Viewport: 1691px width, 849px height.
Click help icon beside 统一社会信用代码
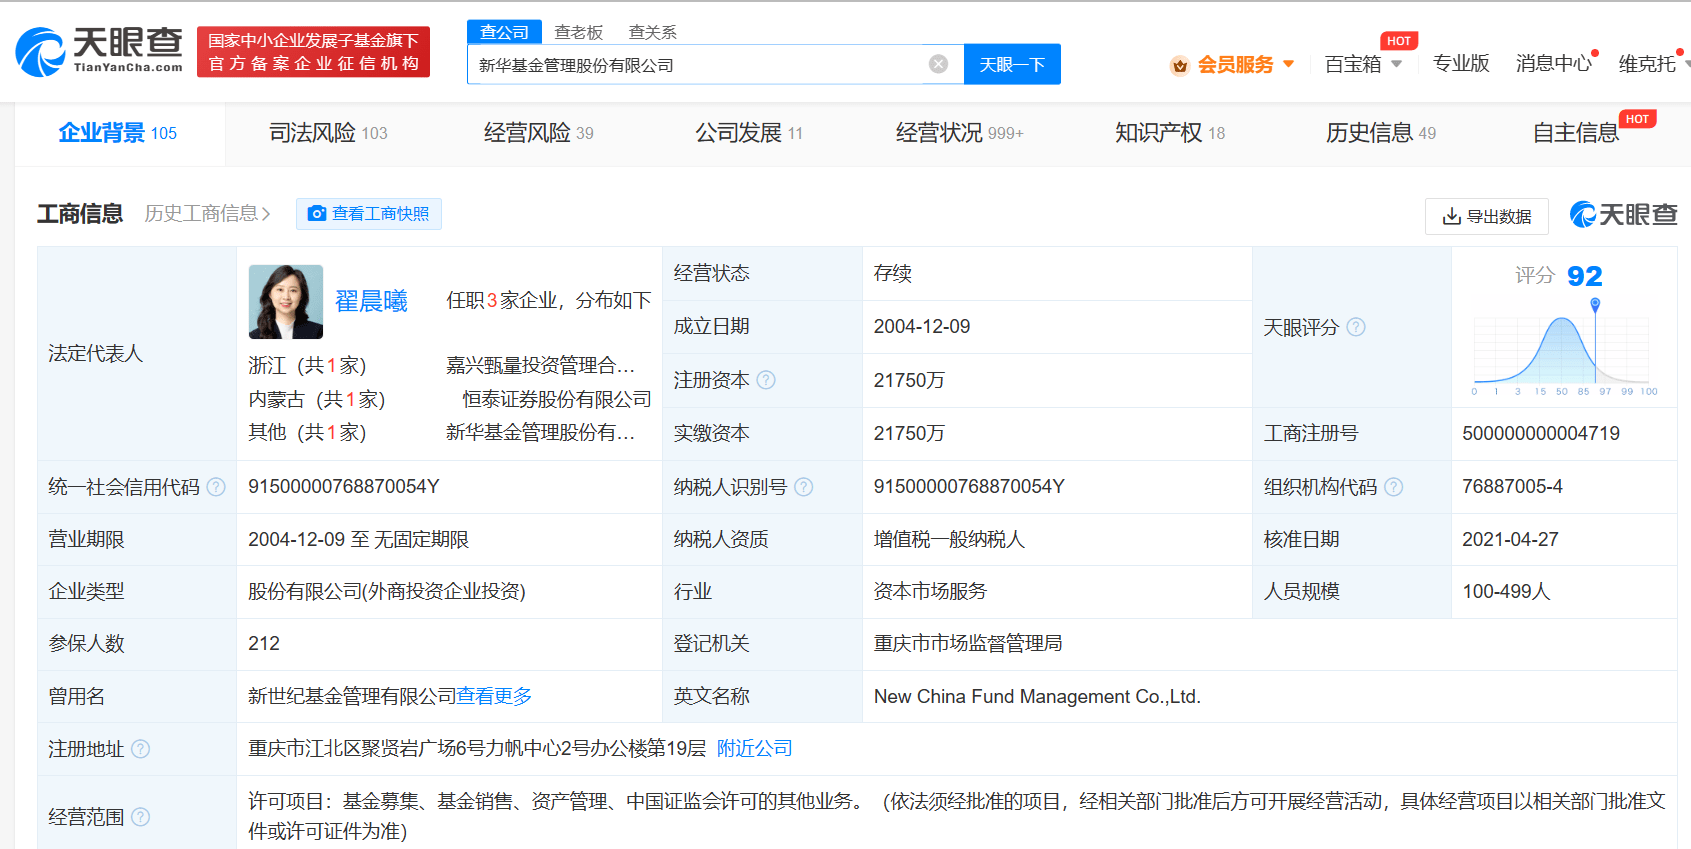[216, 487]
